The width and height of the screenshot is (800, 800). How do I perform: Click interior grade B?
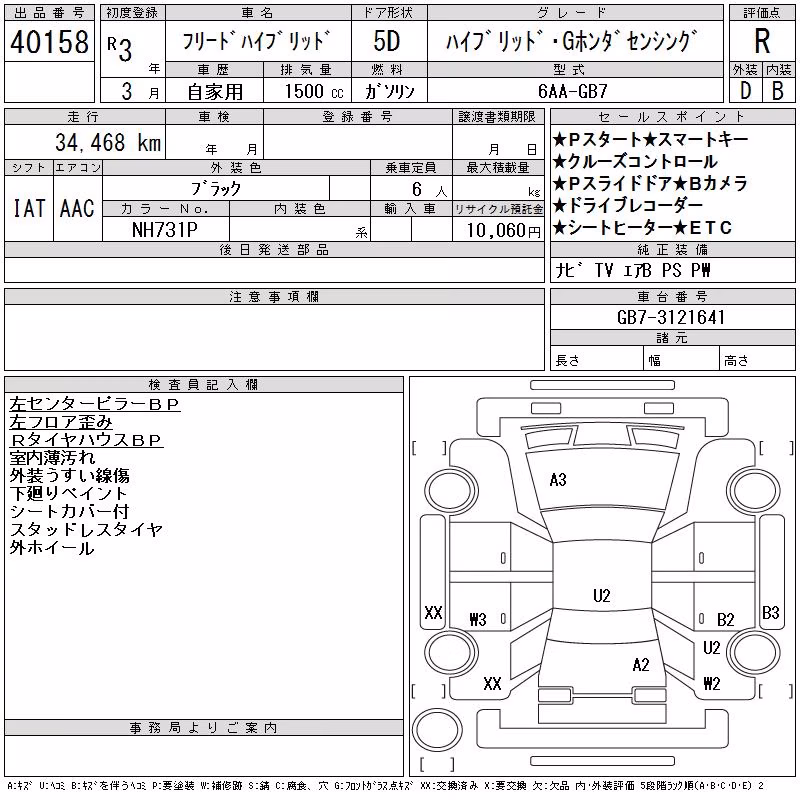[778, 91]
